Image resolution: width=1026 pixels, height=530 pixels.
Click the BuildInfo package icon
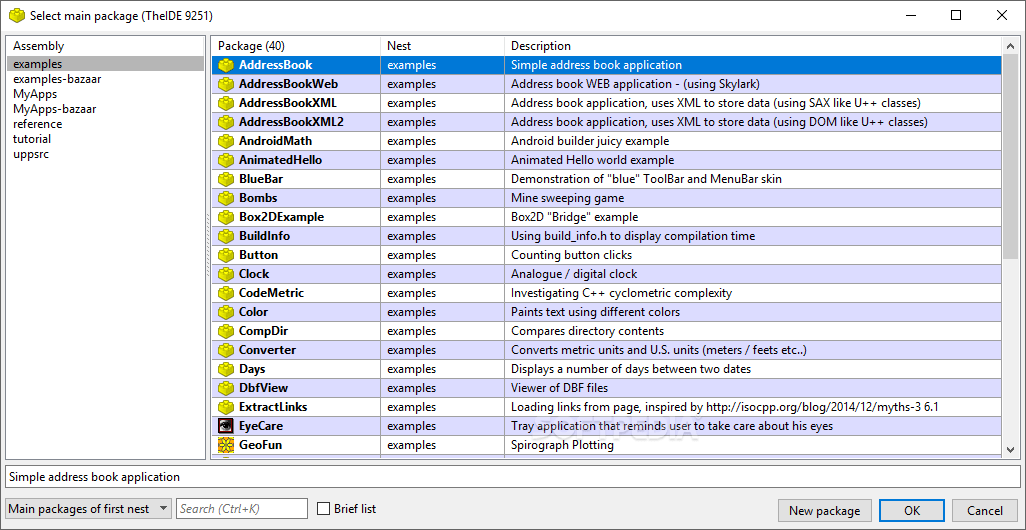tap(226, 236)
